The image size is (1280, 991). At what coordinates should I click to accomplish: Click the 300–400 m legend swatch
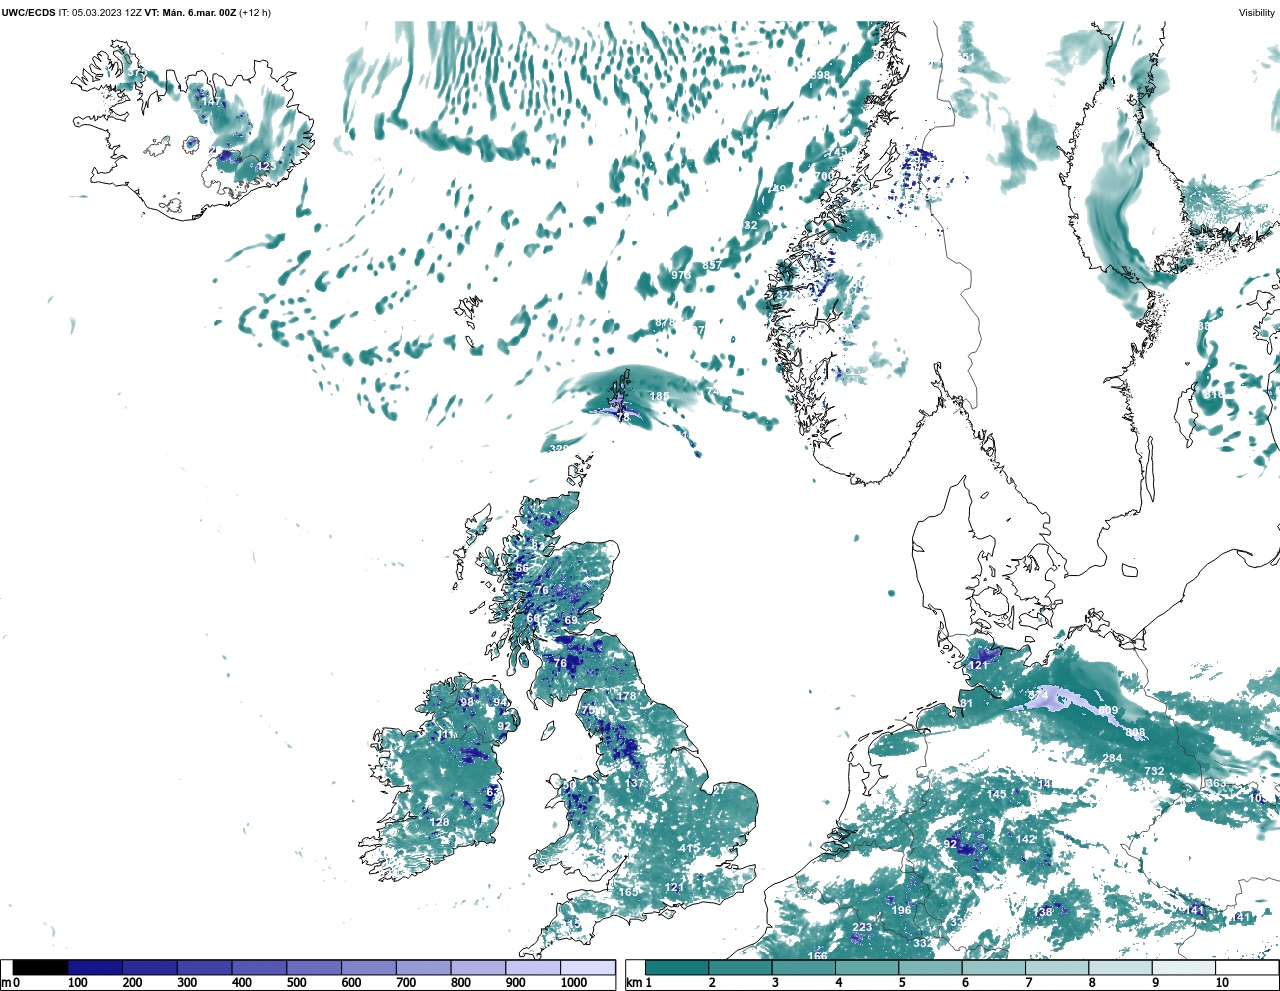[x=205, y=968]
